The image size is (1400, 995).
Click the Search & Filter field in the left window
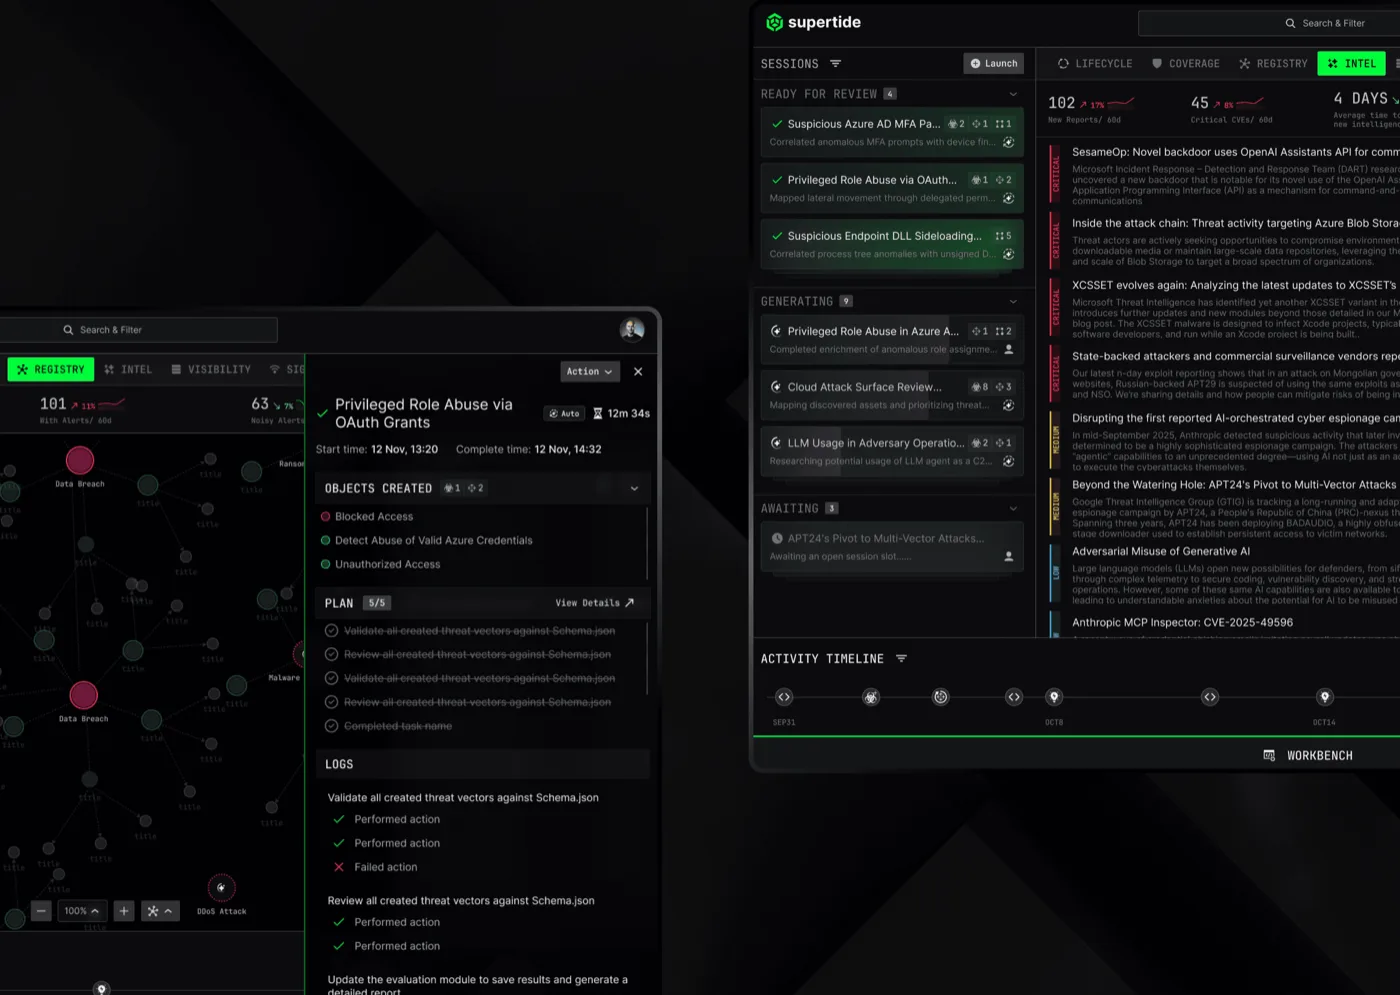click(138, 330)
